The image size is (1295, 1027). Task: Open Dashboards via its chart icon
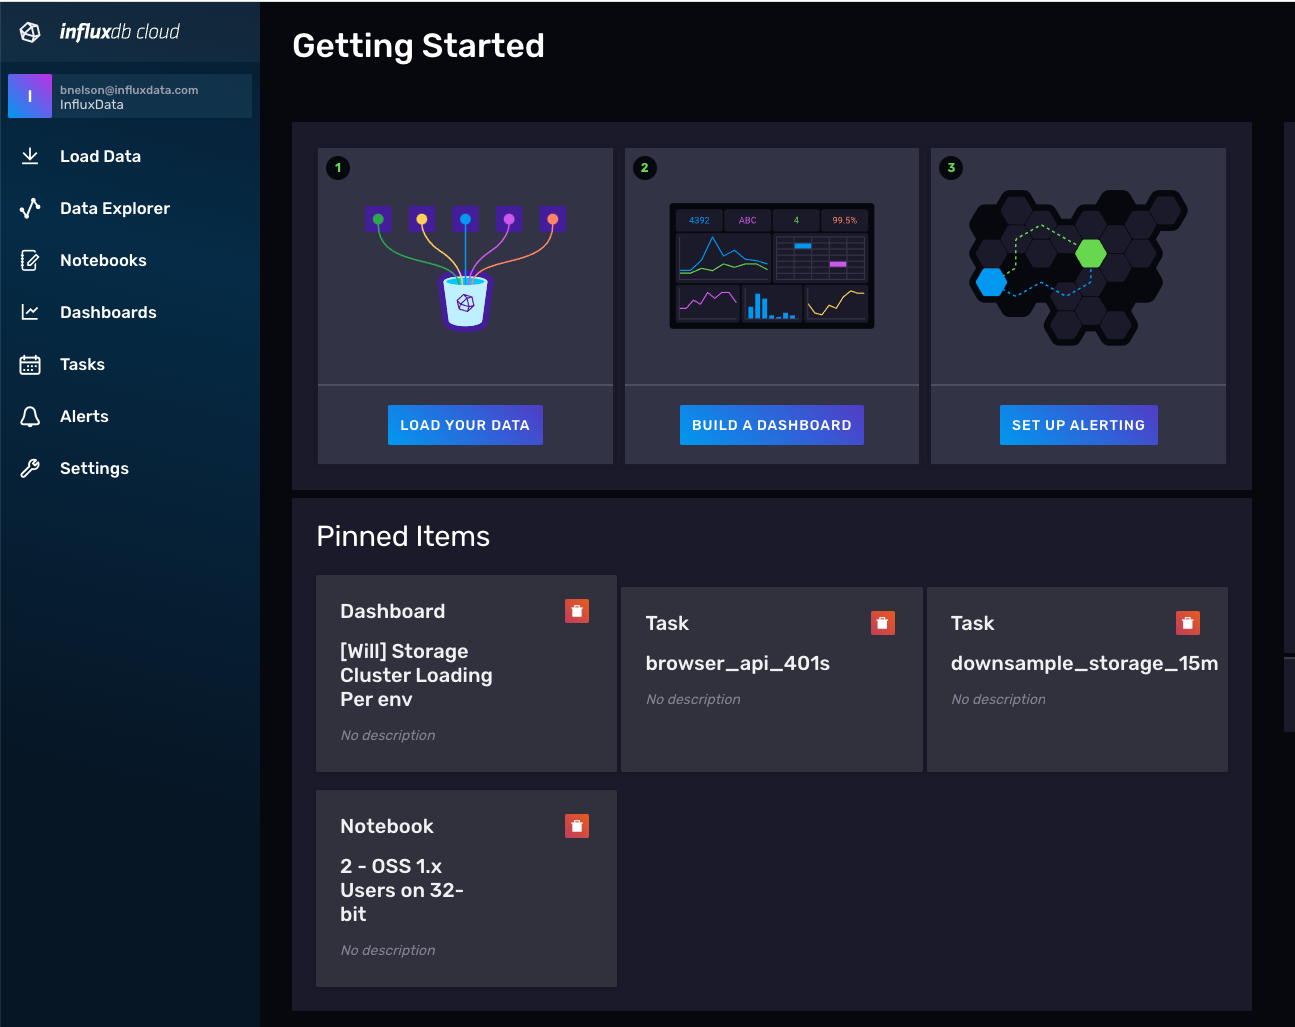point(30,312)
